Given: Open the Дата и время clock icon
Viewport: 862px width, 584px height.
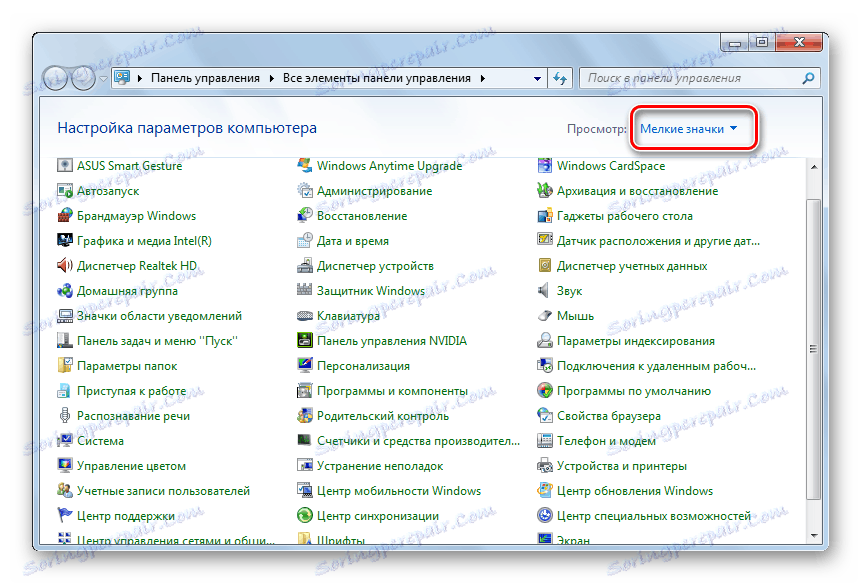Looking at the screenshot, I should (305, 241).
